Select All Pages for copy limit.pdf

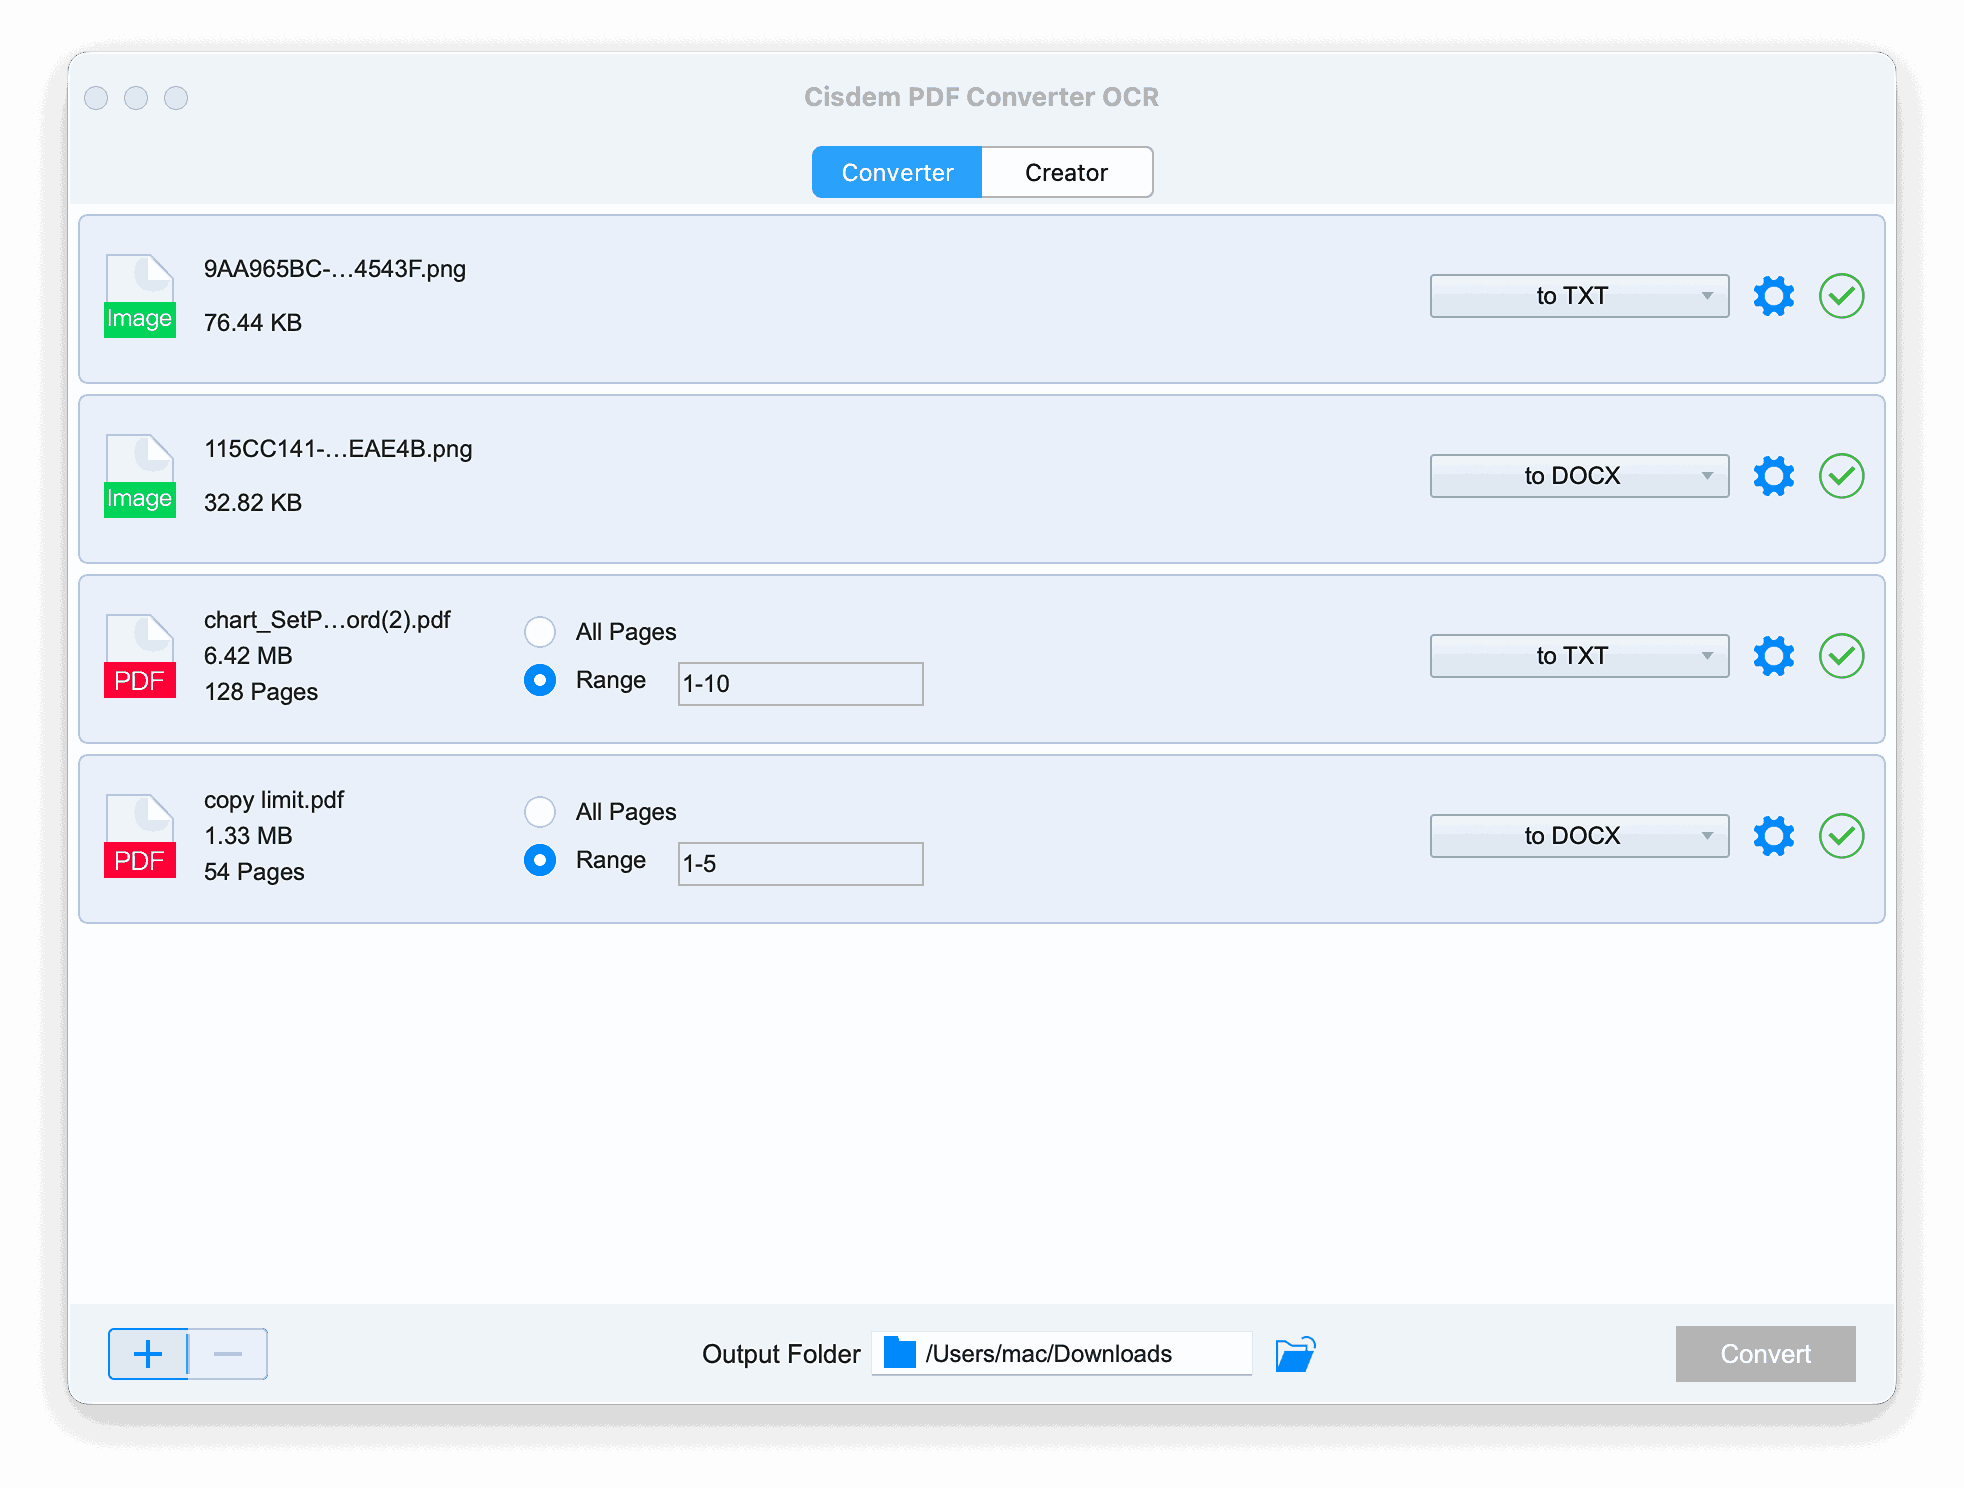pyautogui.click(x=542, y=810)
